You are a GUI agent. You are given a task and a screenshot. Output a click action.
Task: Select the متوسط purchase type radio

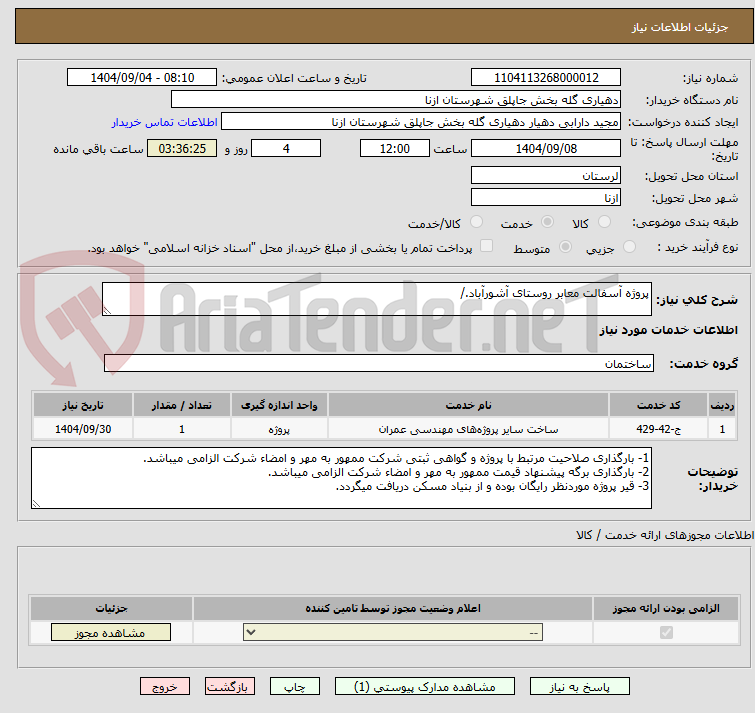coord(565,247)
